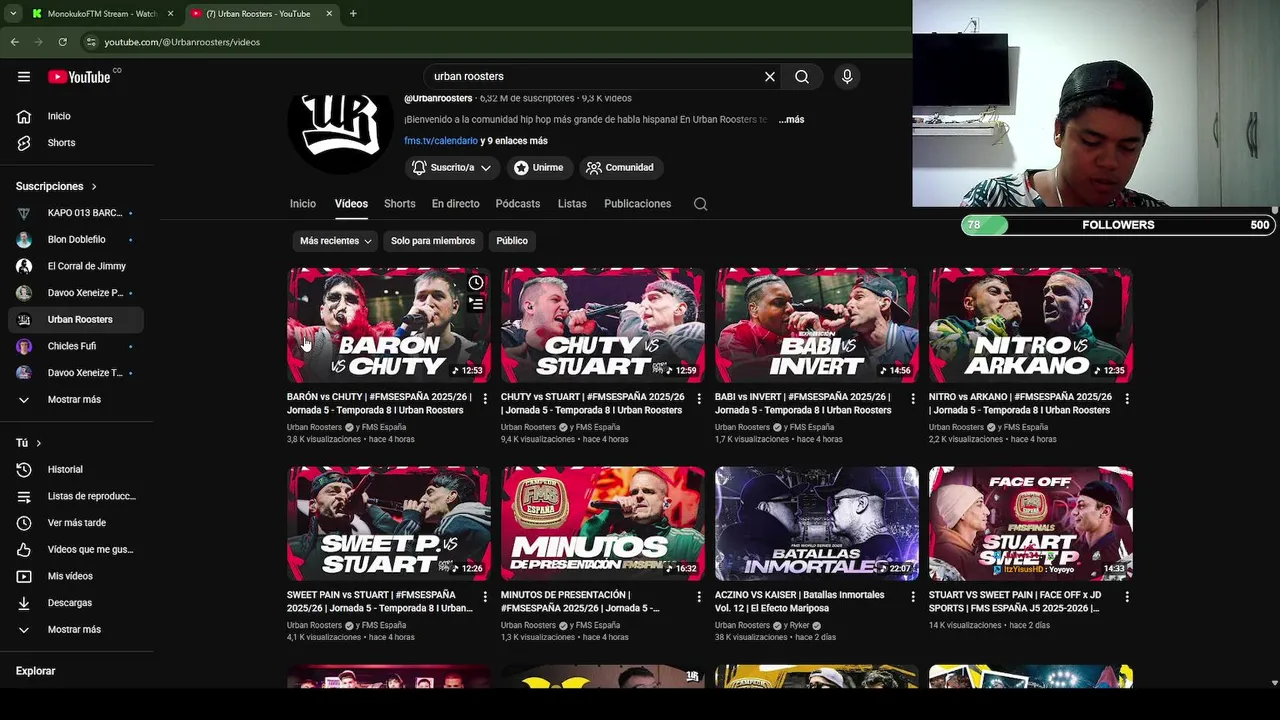
Task: Start voice search with microphone icon
Action: (x=847, y=77)
